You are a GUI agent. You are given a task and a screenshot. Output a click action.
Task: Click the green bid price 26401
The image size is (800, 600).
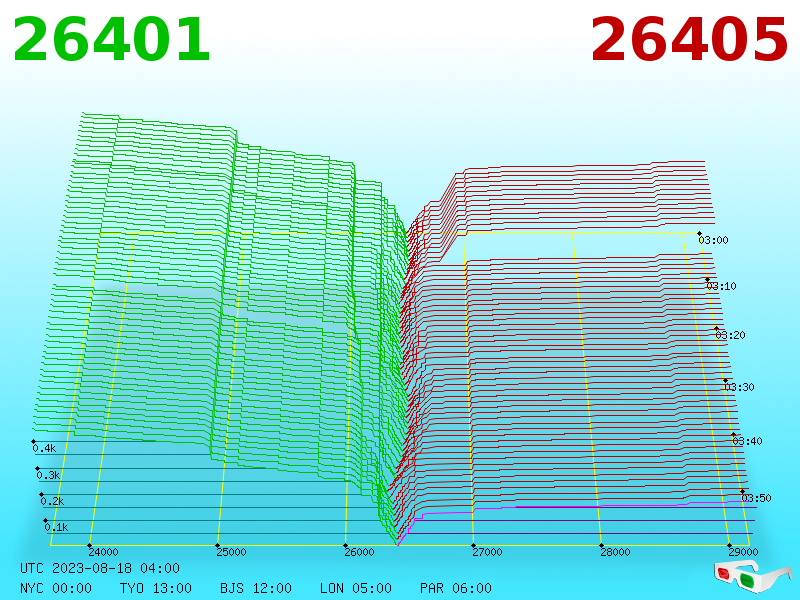point(111,40)
